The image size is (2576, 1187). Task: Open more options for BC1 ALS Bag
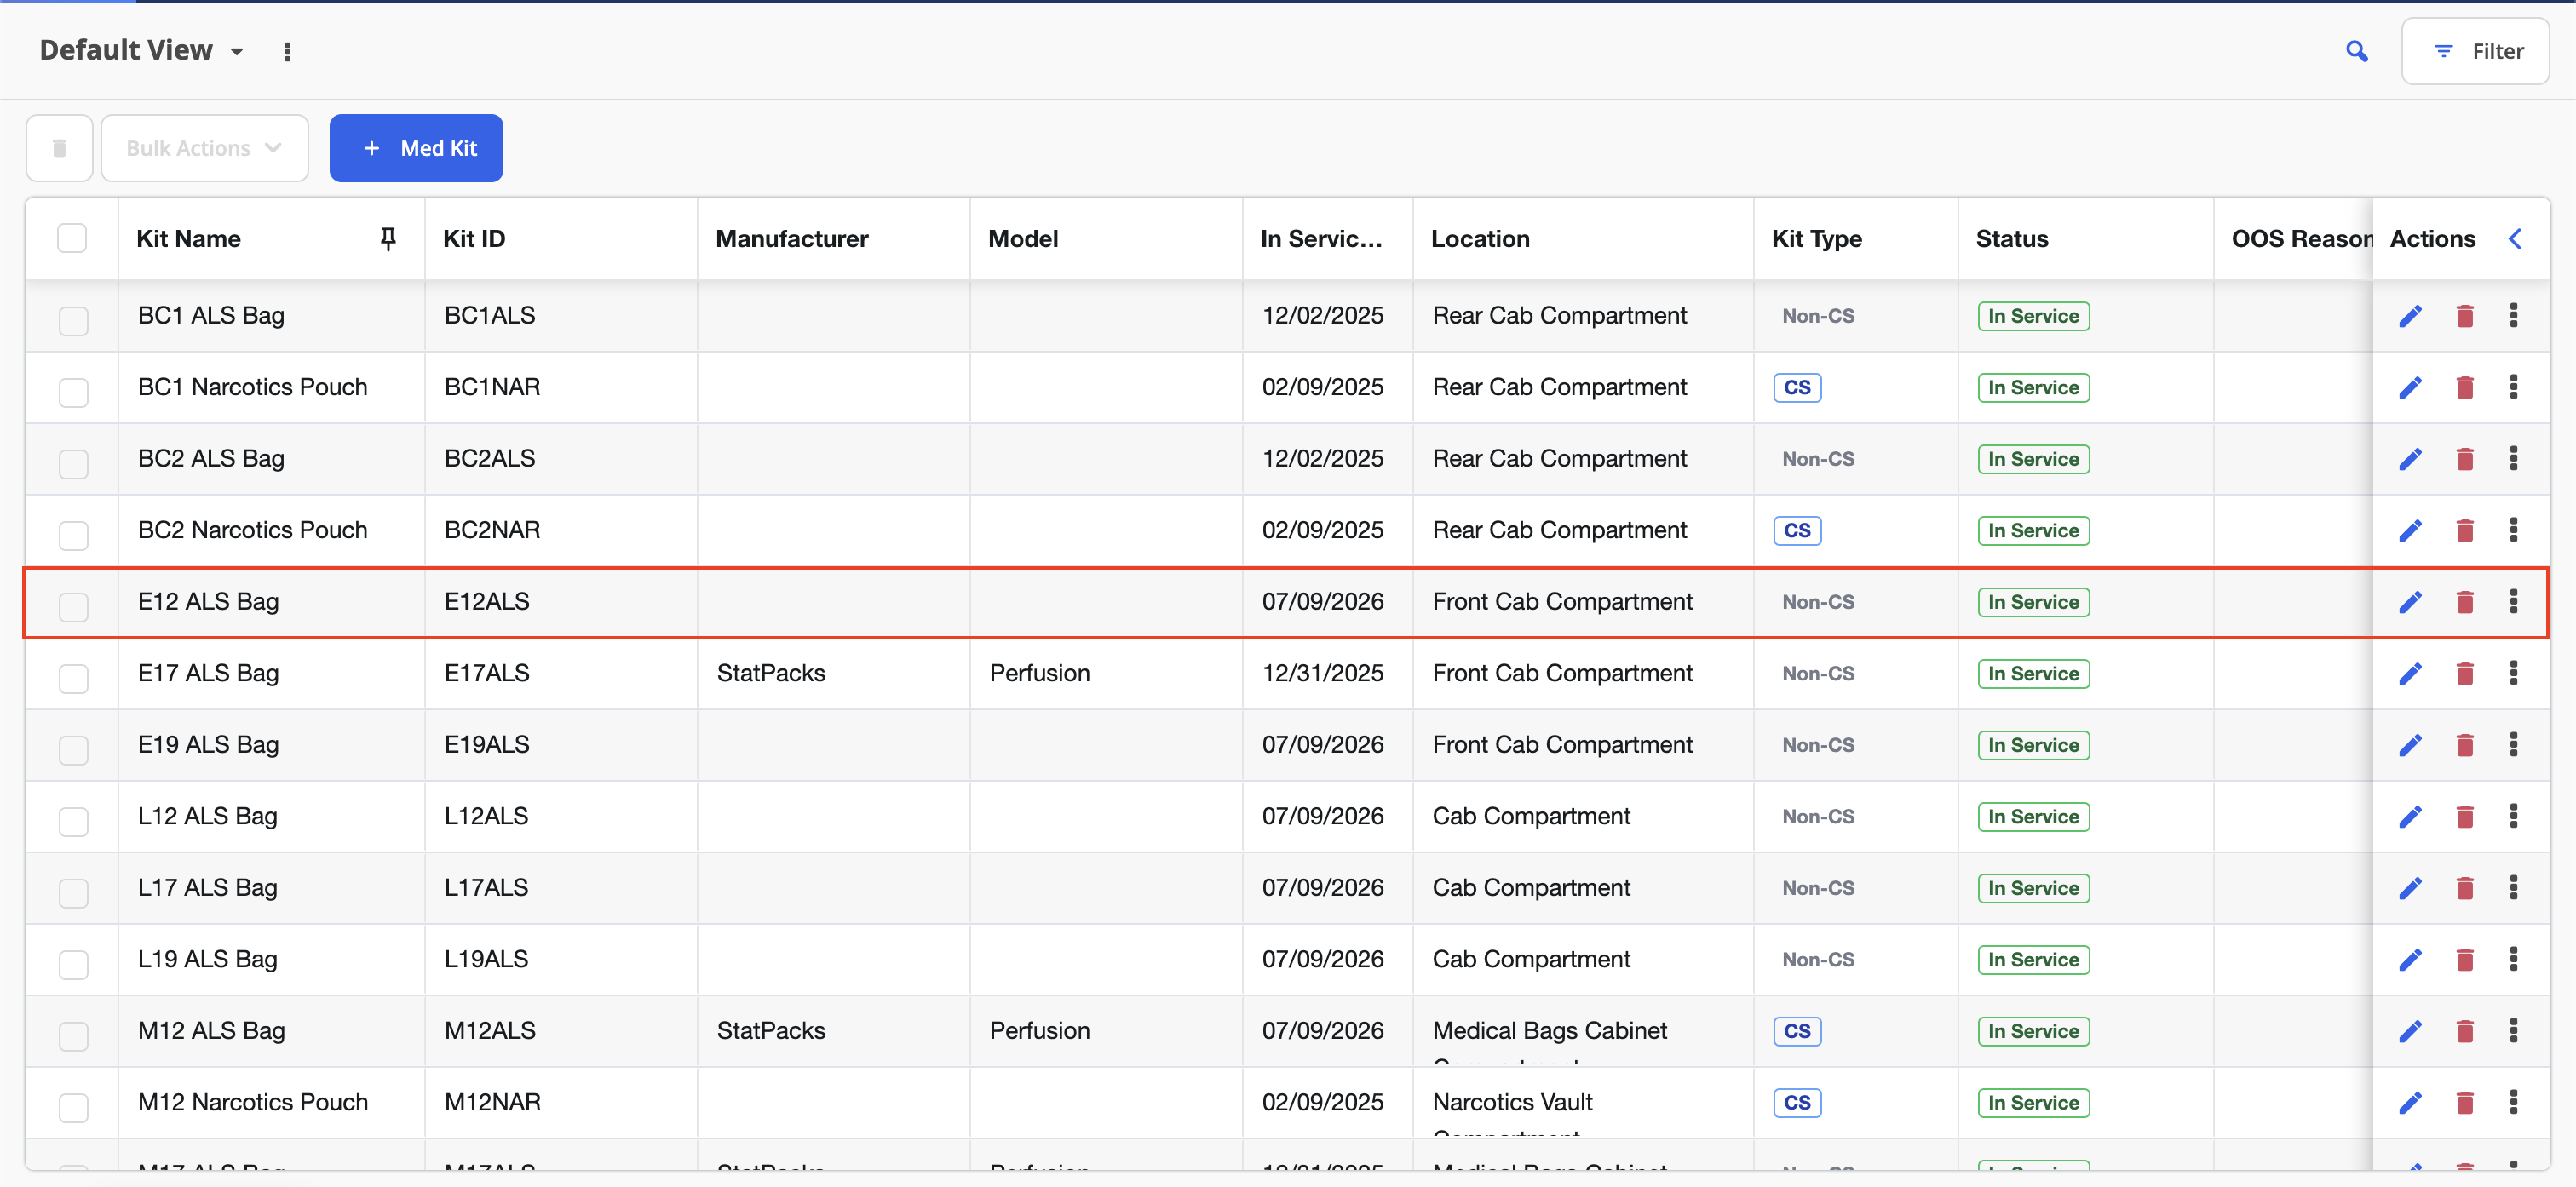[2513, 315]
